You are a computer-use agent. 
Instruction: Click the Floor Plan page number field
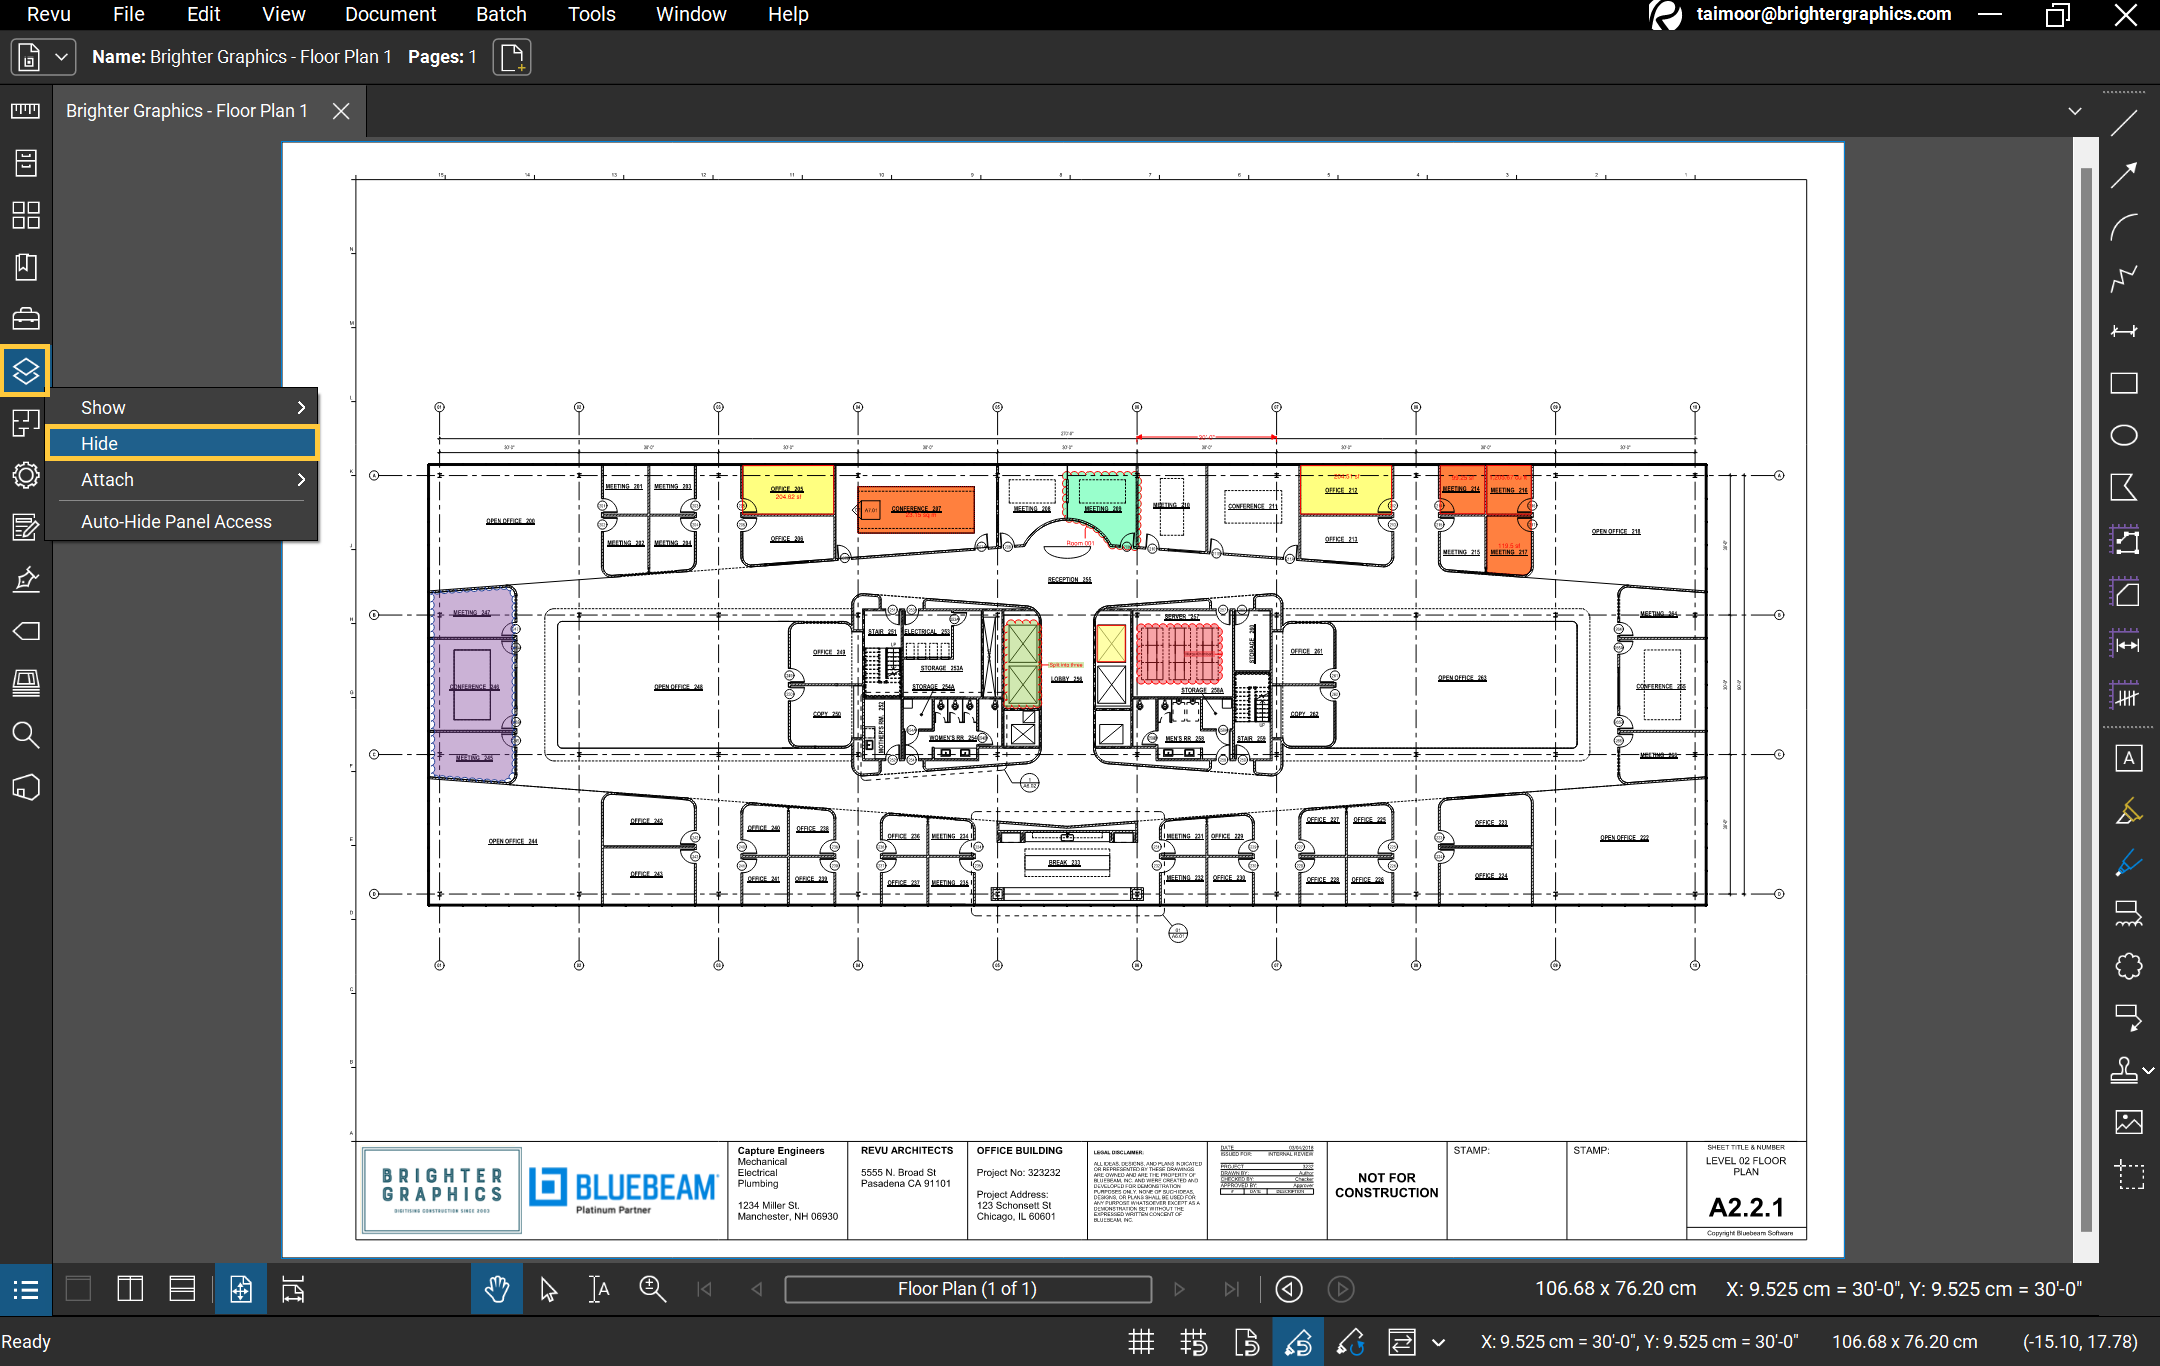click(967, 1289)
